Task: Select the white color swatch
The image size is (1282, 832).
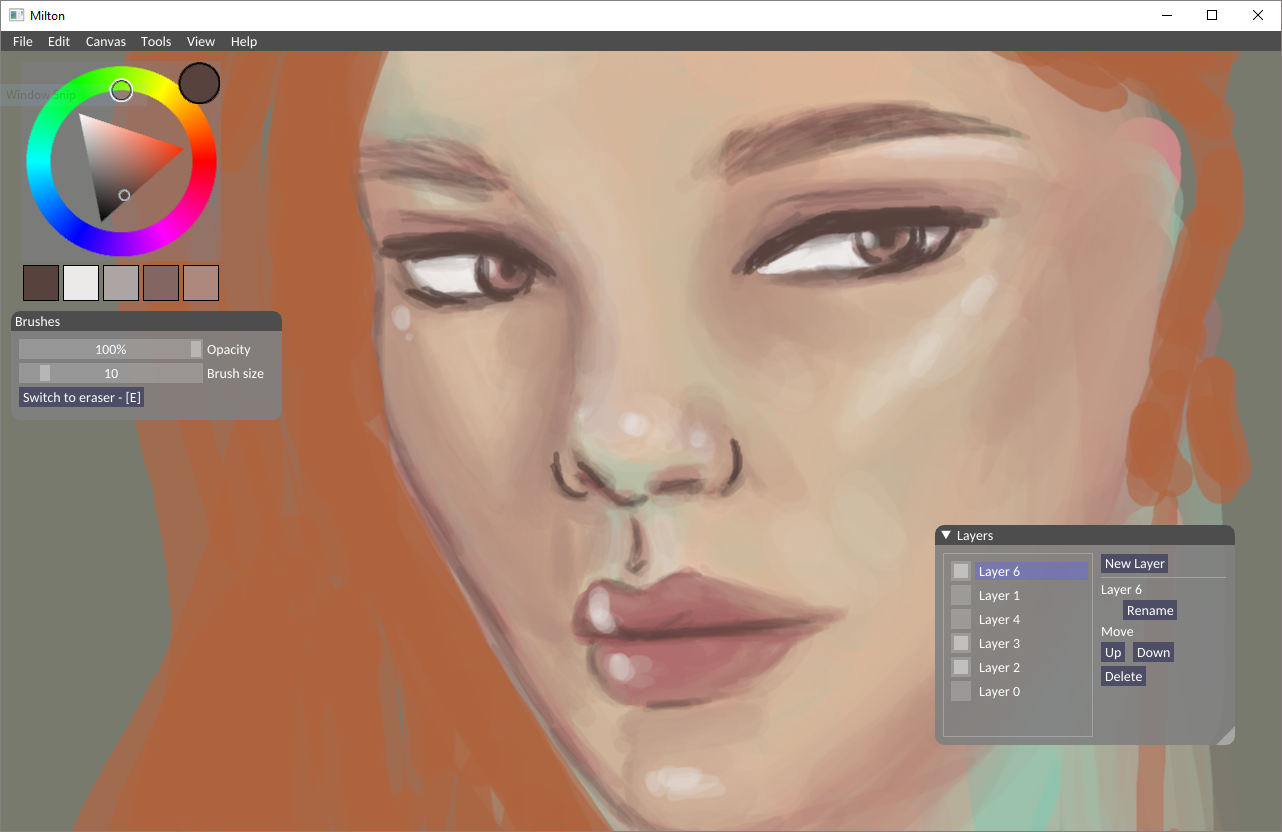Action: click(x=81, y=283)
